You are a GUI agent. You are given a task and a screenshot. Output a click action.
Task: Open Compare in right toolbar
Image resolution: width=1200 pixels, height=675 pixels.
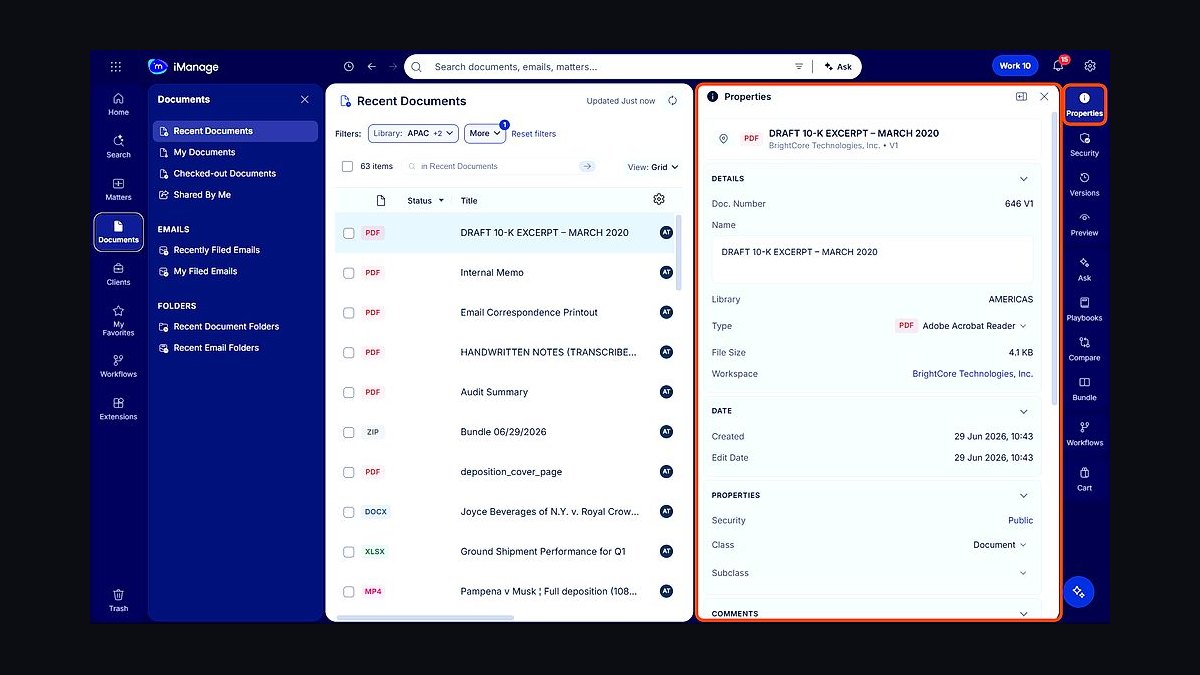point(1084,349)
